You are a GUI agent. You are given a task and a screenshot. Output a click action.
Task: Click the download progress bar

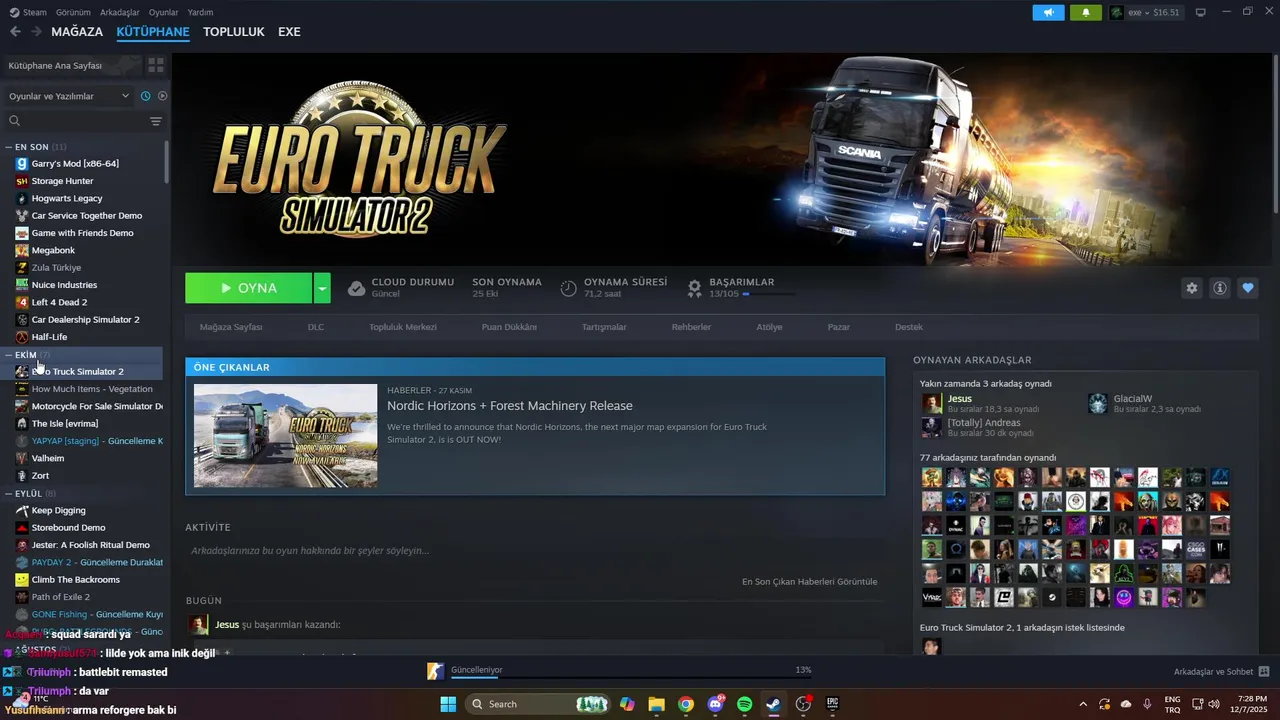click(x=631, y=677)
